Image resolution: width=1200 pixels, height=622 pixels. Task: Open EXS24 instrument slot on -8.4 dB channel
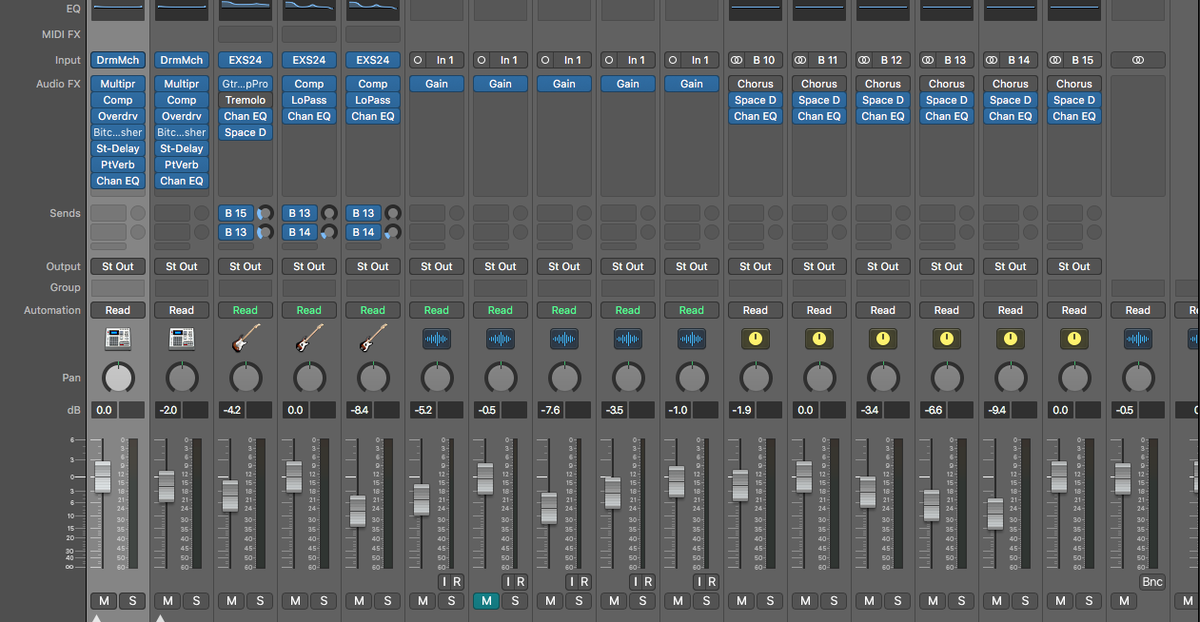click(373, 60)
